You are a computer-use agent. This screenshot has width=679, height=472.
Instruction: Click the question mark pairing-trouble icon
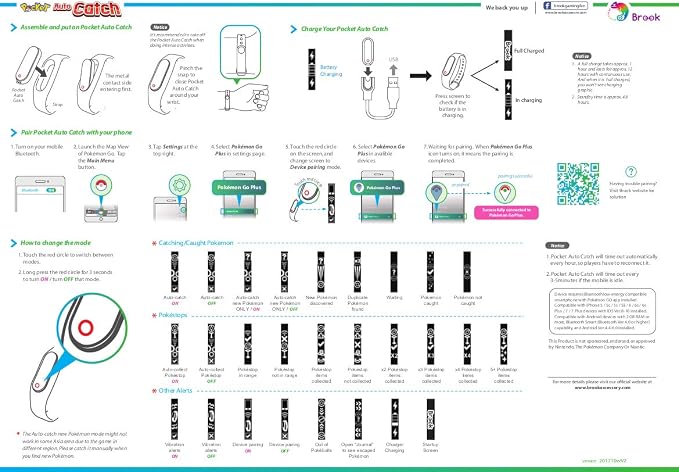click(631, 171)
